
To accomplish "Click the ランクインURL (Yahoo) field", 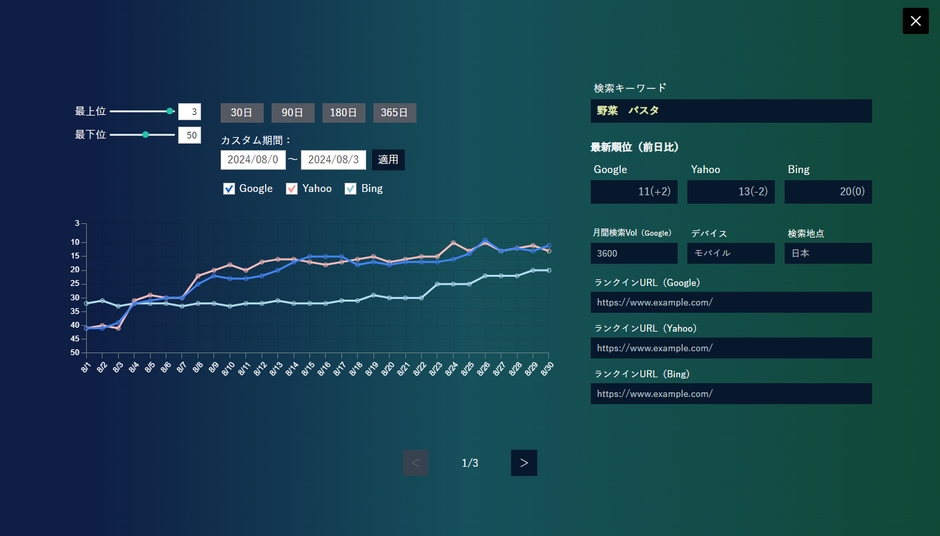I will 731,348.
